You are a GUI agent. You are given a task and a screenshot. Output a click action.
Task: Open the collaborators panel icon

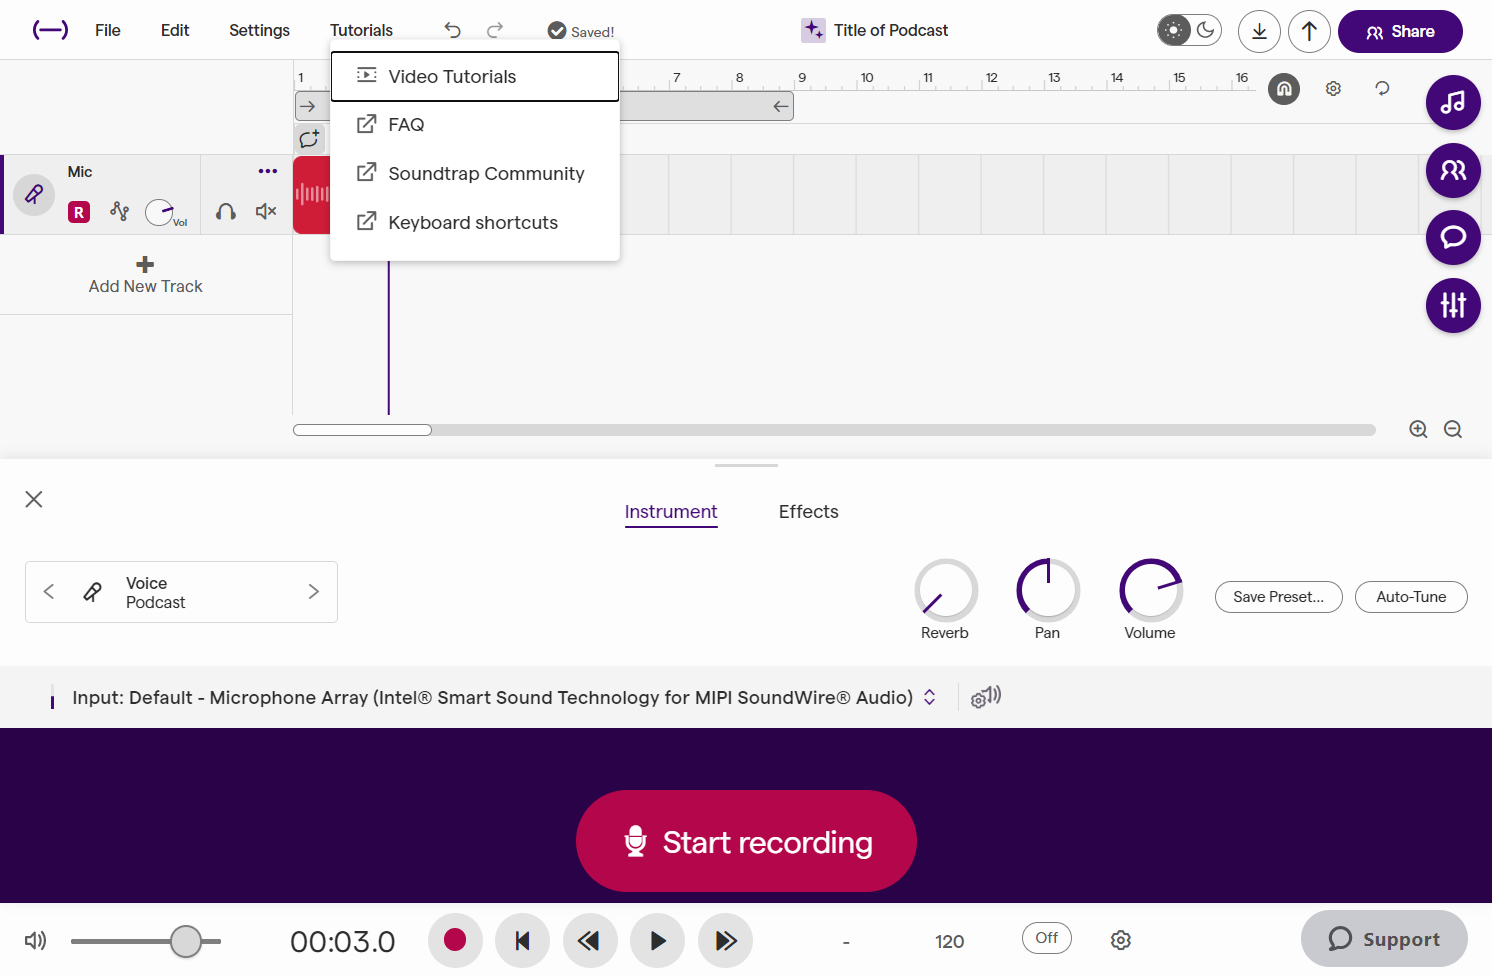click(x=1453, y=170)
